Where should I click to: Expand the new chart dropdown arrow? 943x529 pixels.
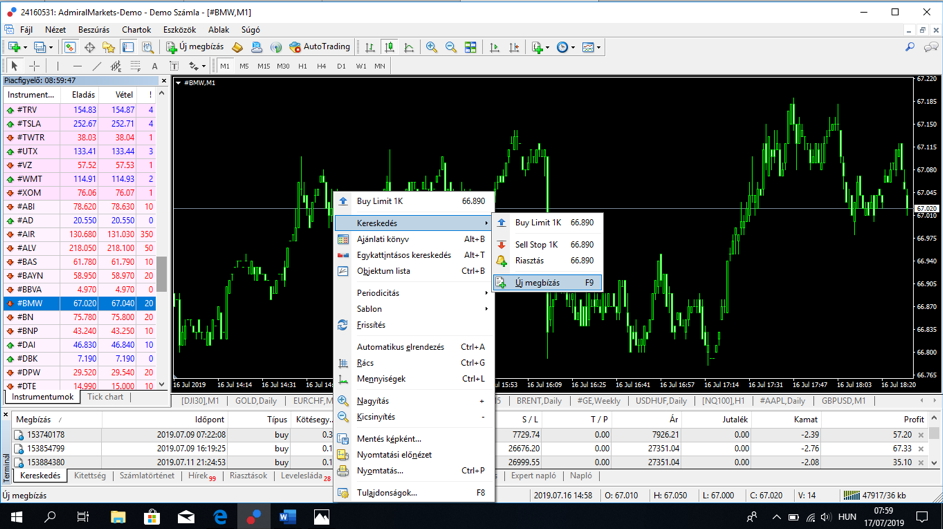(25, 47)
